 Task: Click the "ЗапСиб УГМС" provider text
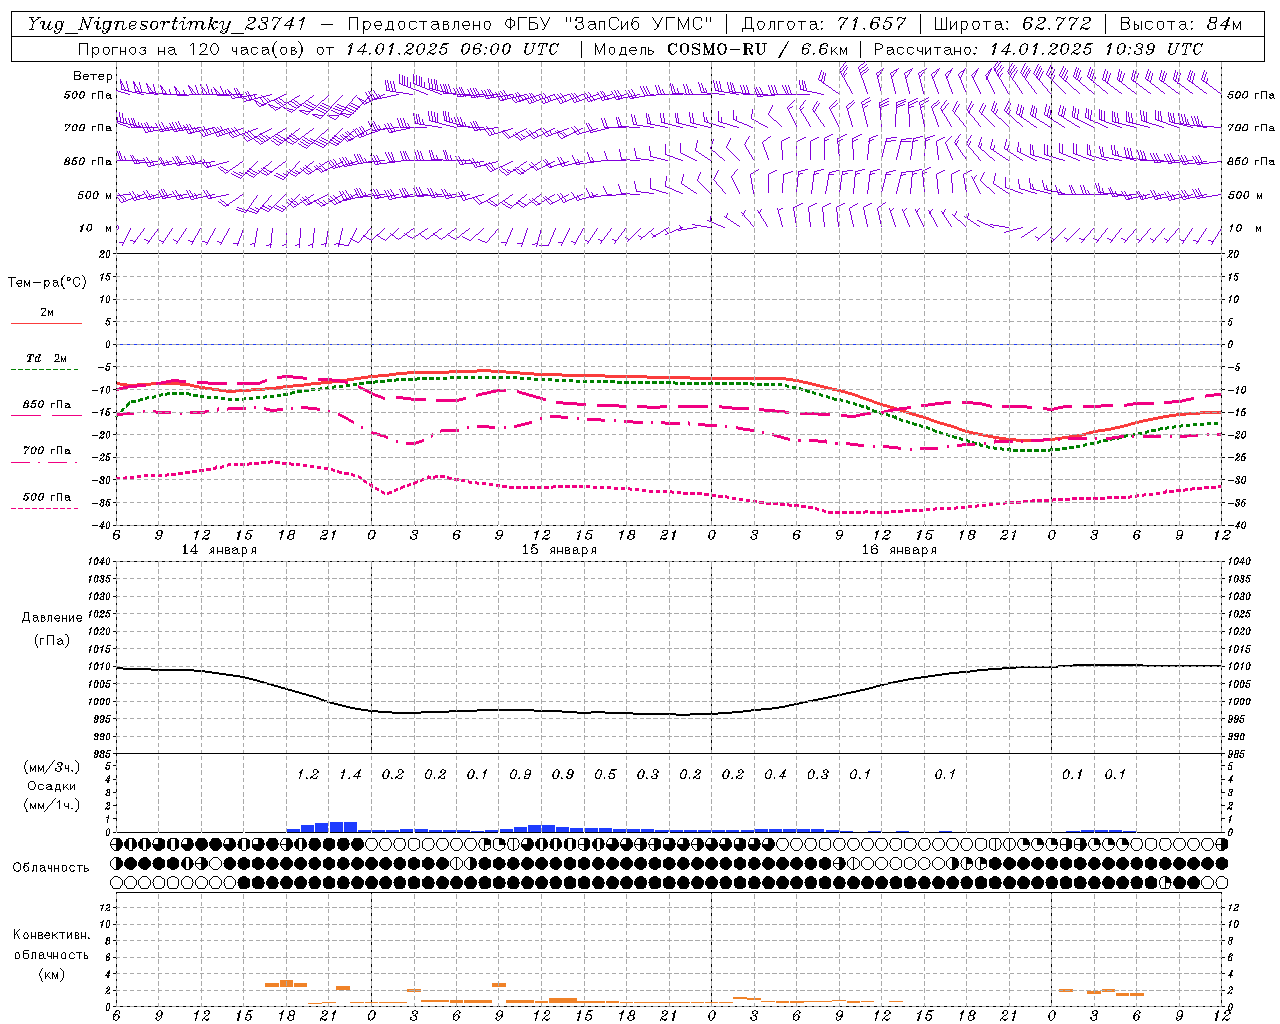click(639, 24)
